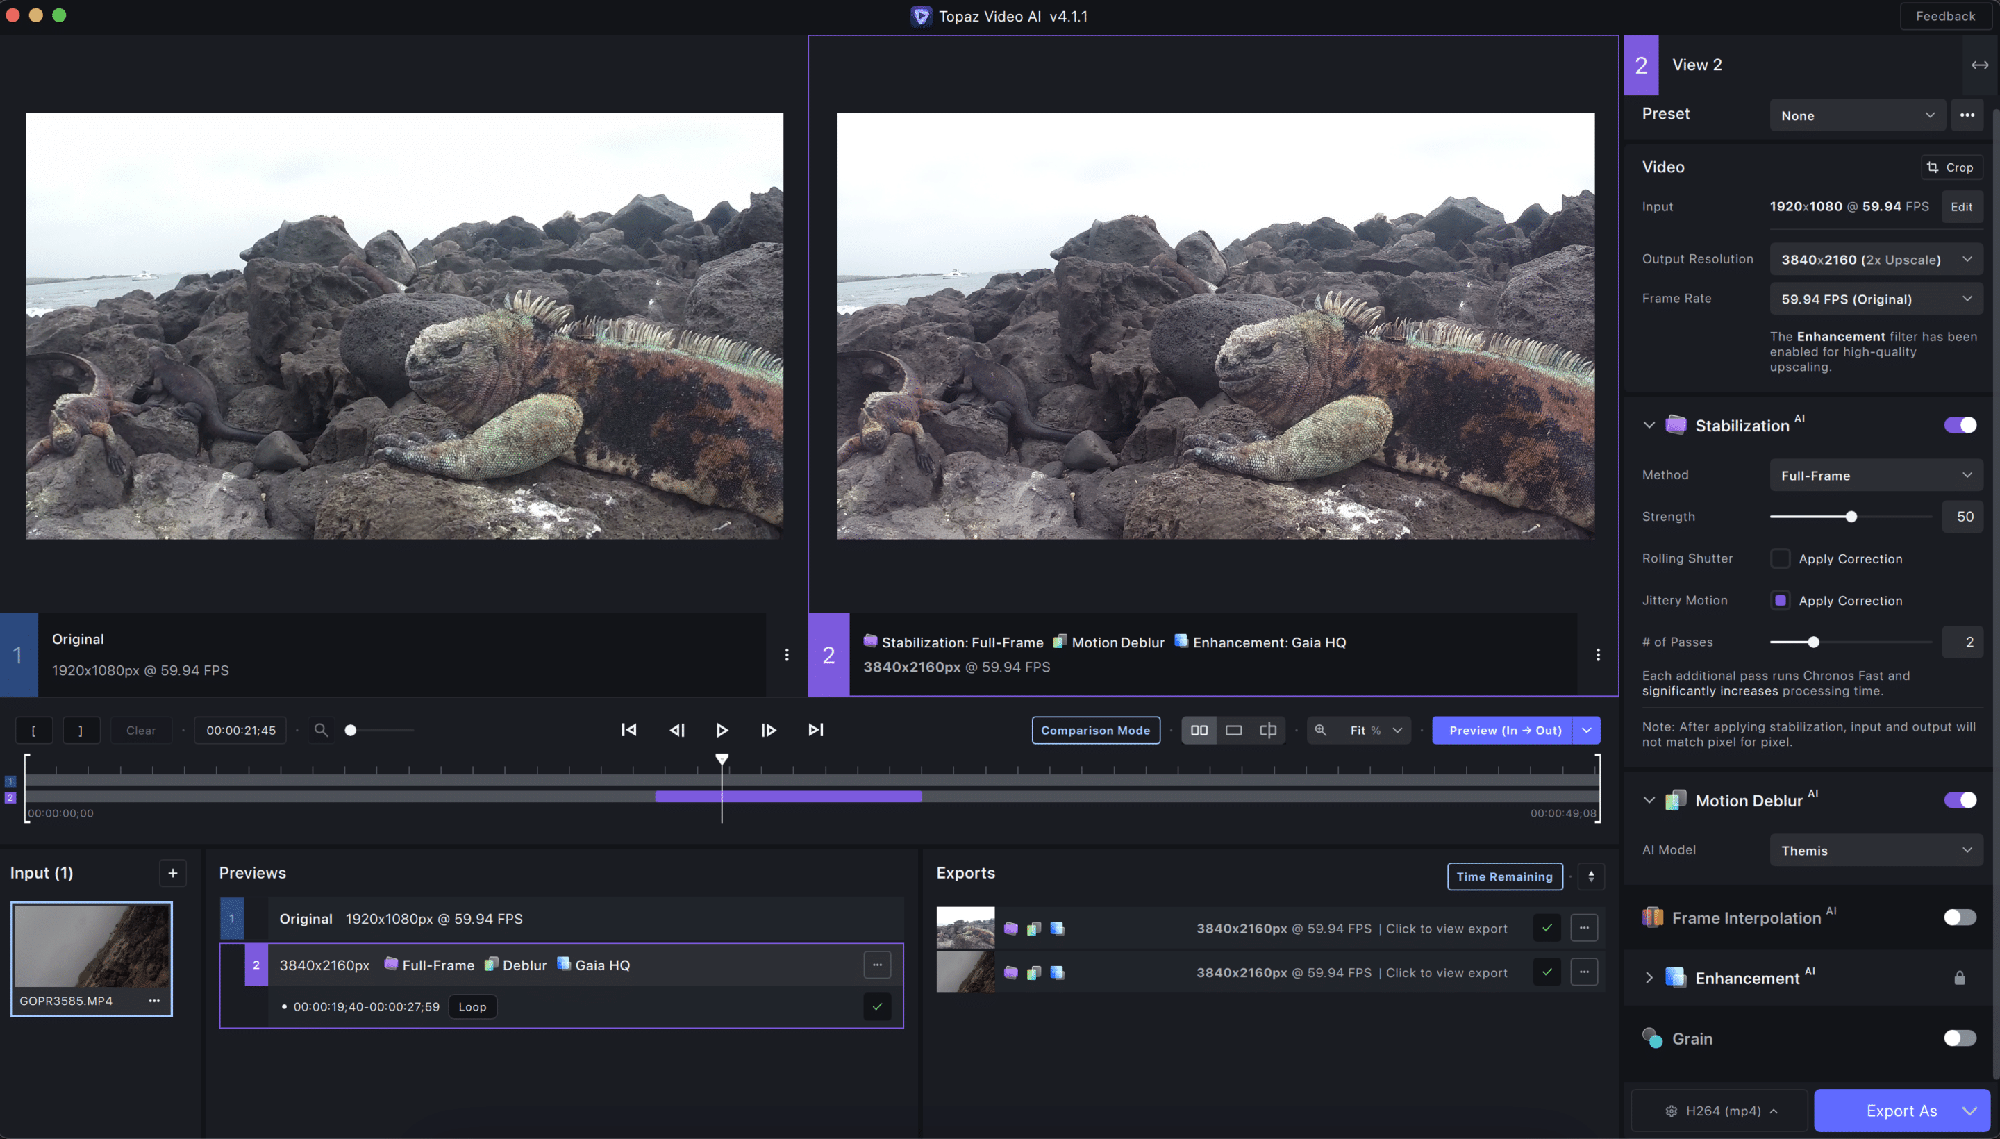Enable the Grain filter

pyautogui.click(x=1960, y=1038)
